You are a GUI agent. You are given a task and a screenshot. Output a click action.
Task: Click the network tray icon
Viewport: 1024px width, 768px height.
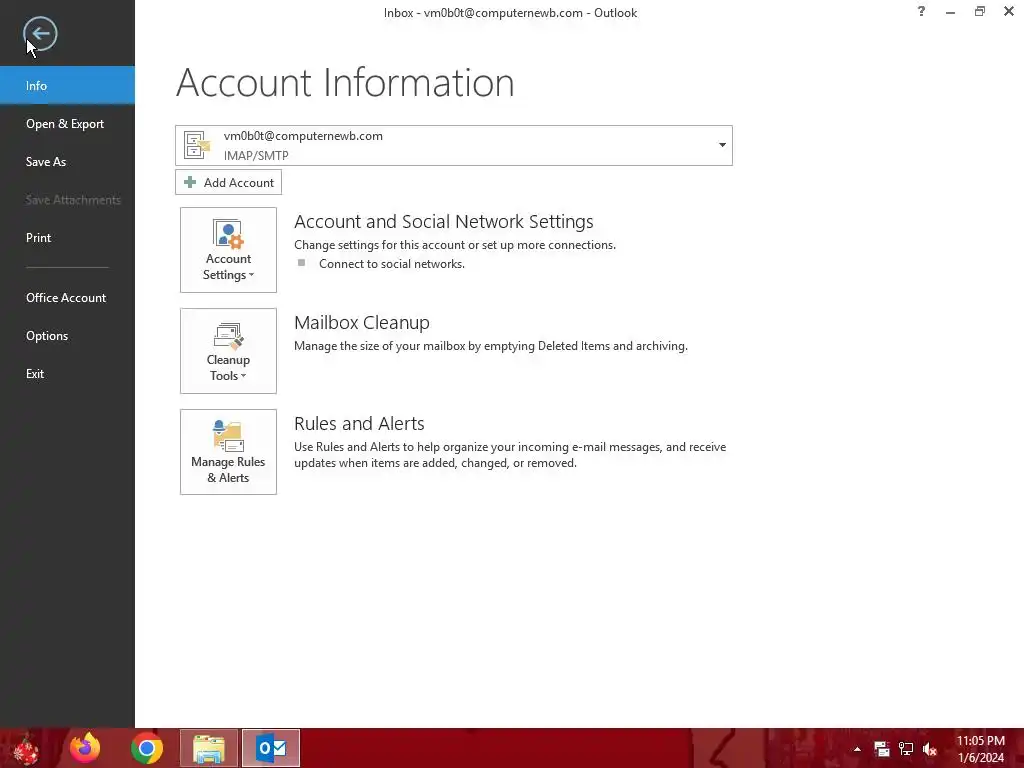906,749
